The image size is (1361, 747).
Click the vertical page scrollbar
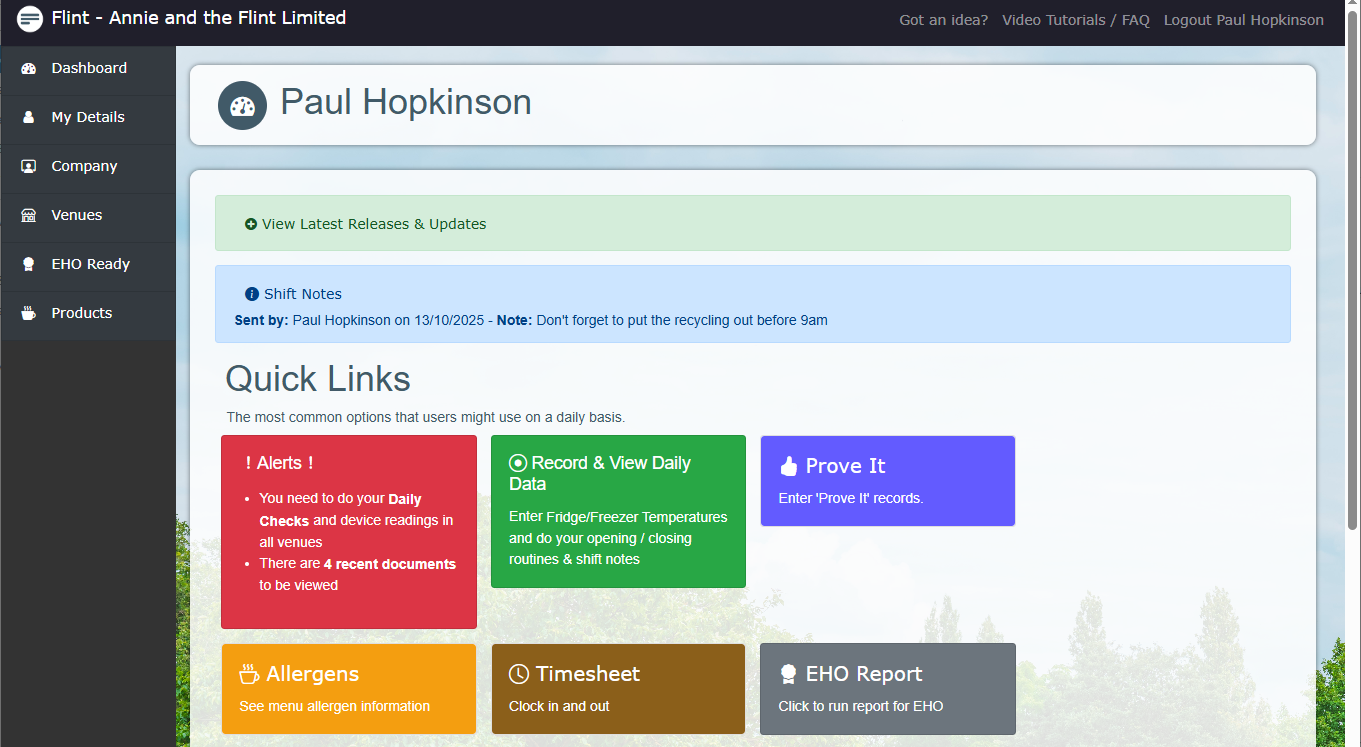[1352, 300]
